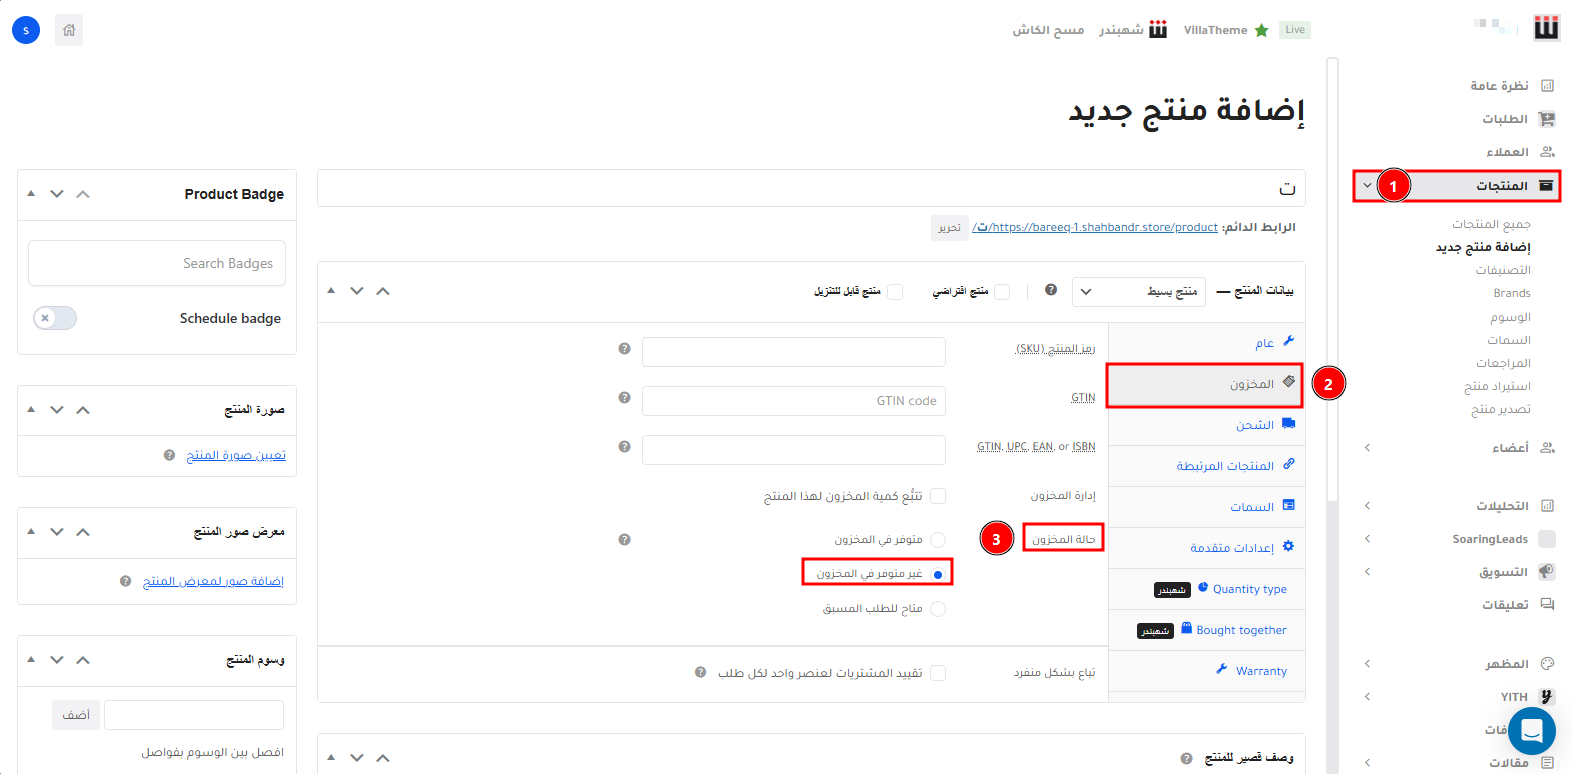Toggle the Schedule badge switch
Screen dimensions: 1572x774
pyautogui.click(x=55, y=318)
